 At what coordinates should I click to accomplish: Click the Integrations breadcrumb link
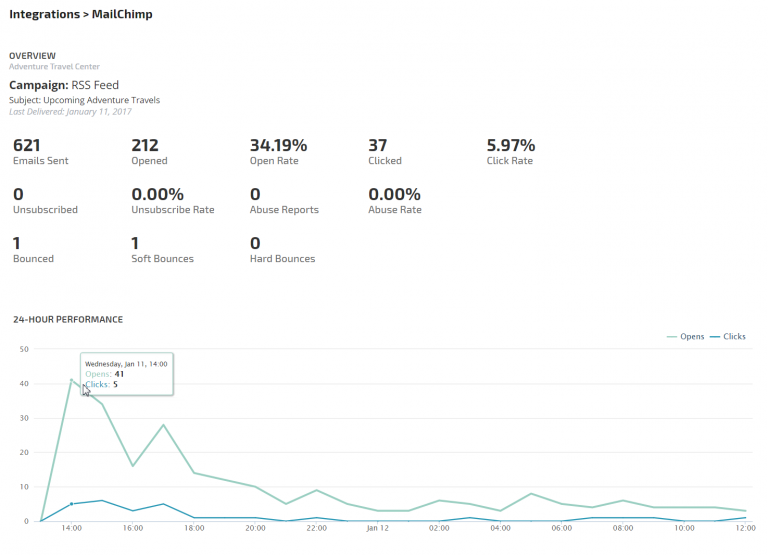coord(44,14)
